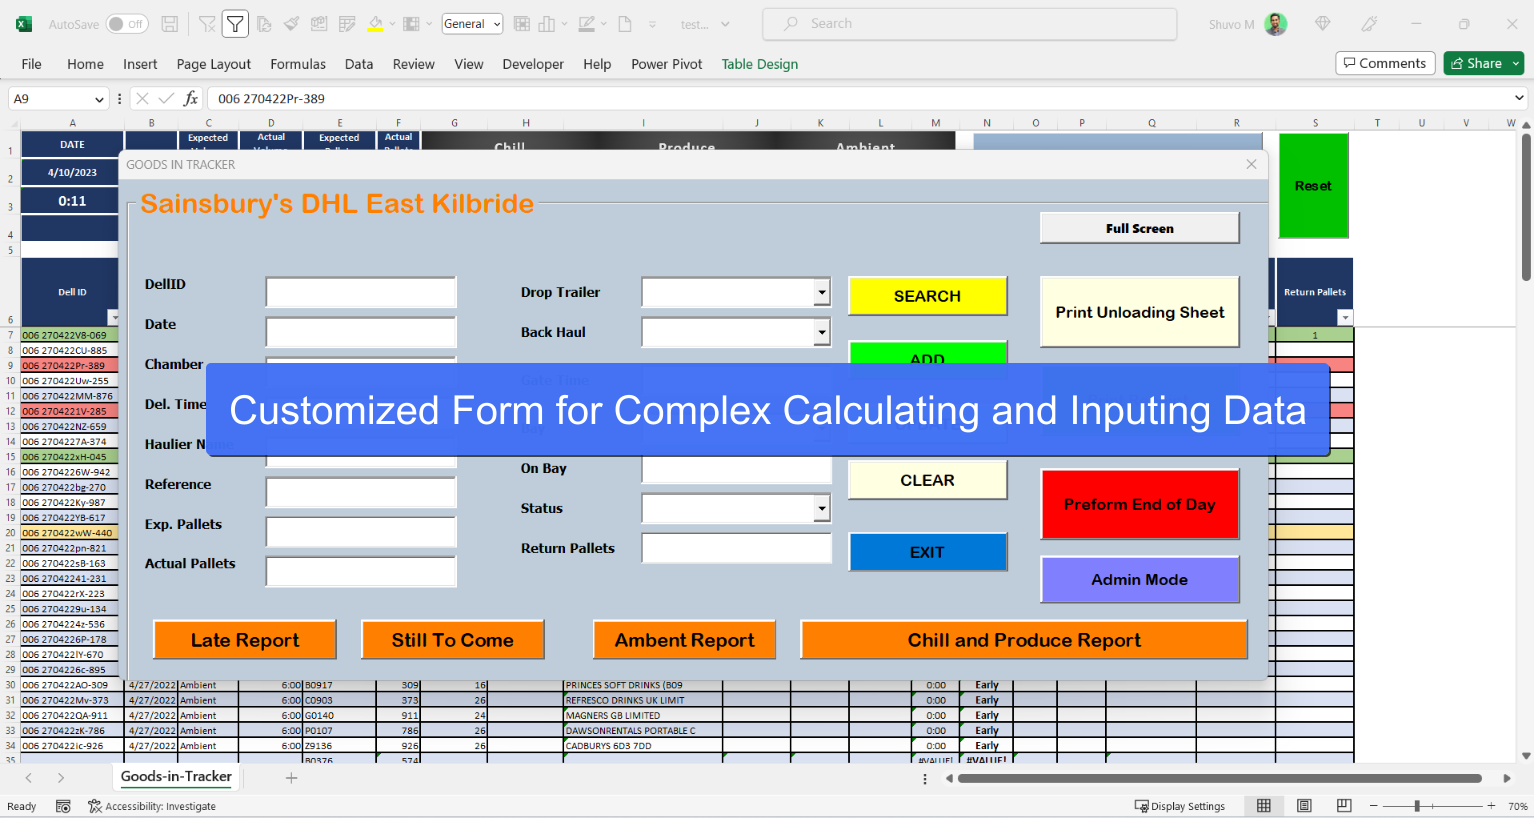Click the Save icon in title bar
The image size is (1534, 818).
point(170,24)
